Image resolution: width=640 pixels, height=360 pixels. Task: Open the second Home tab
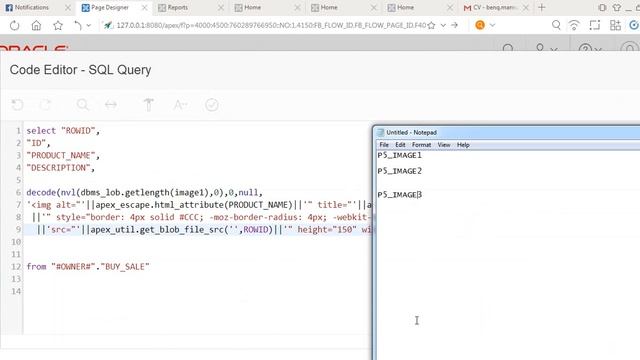click(x=329, y=7)
